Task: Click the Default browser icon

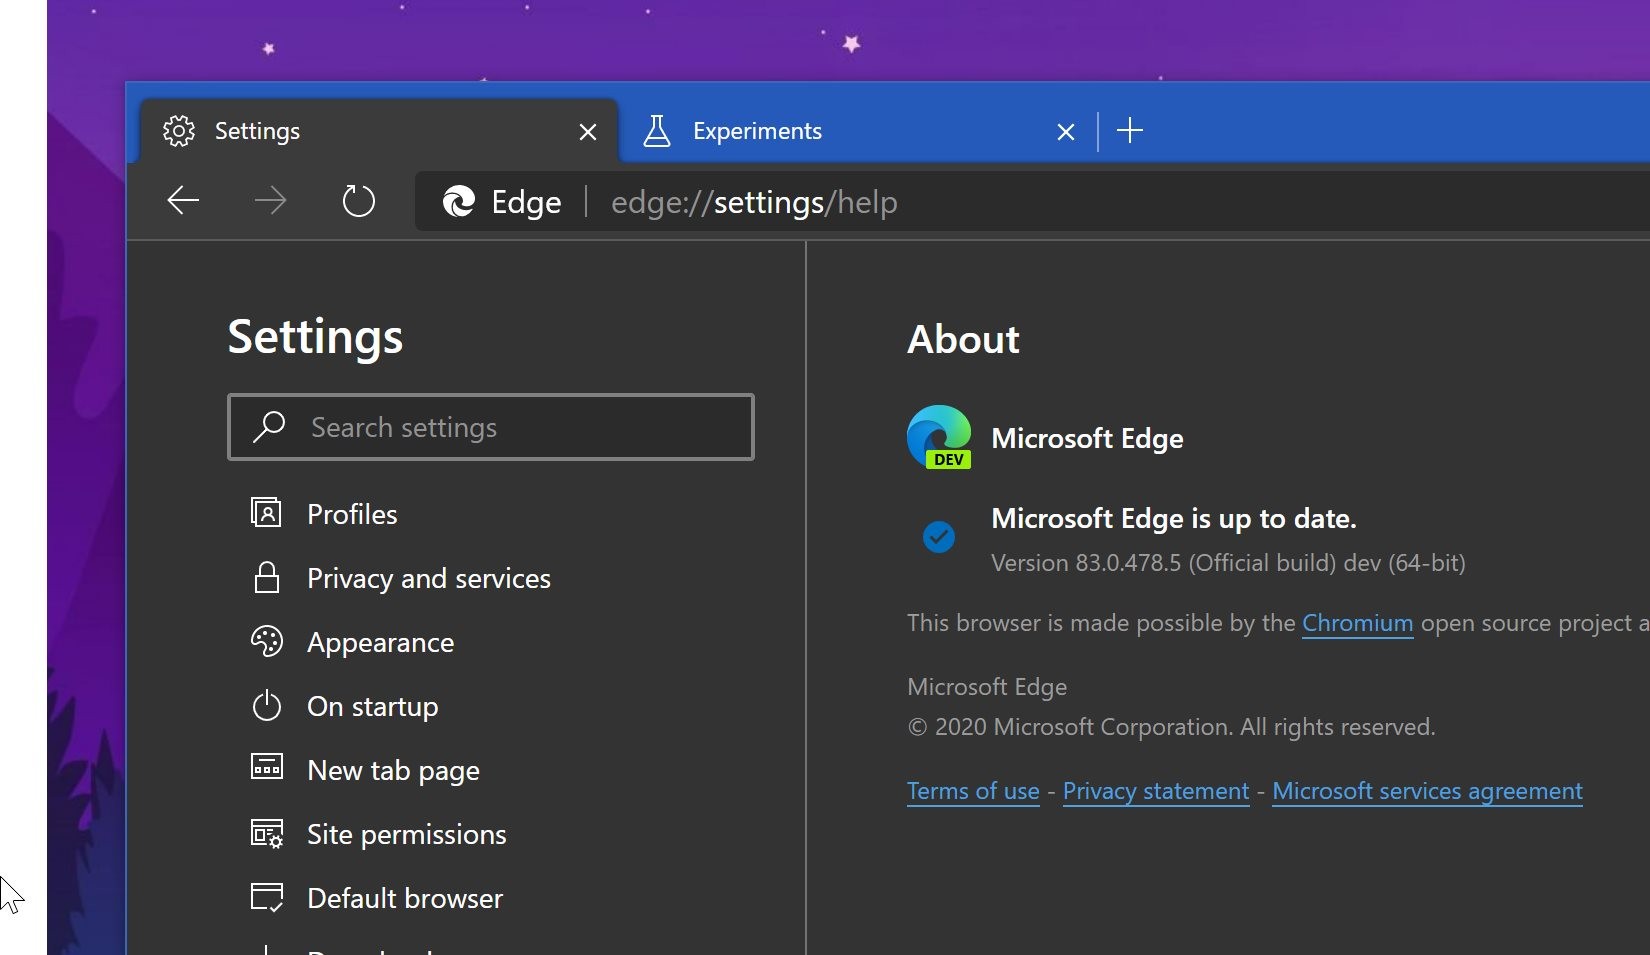Action: tap(266, 897)
